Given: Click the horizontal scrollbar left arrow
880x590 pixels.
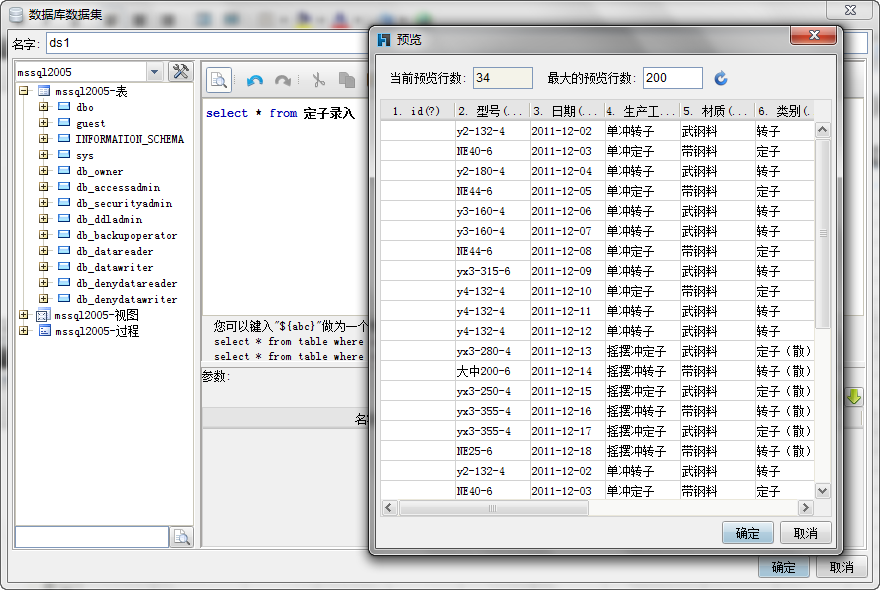Looking at the screenshot, I should (x=388, y=508).
